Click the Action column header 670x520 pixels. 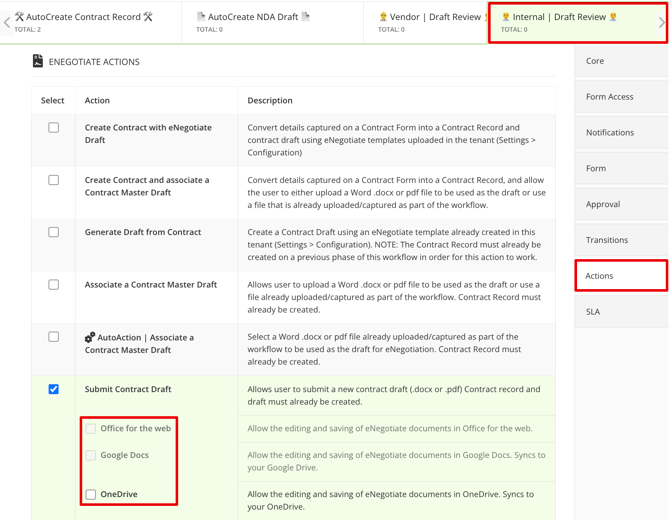(97, 100)
